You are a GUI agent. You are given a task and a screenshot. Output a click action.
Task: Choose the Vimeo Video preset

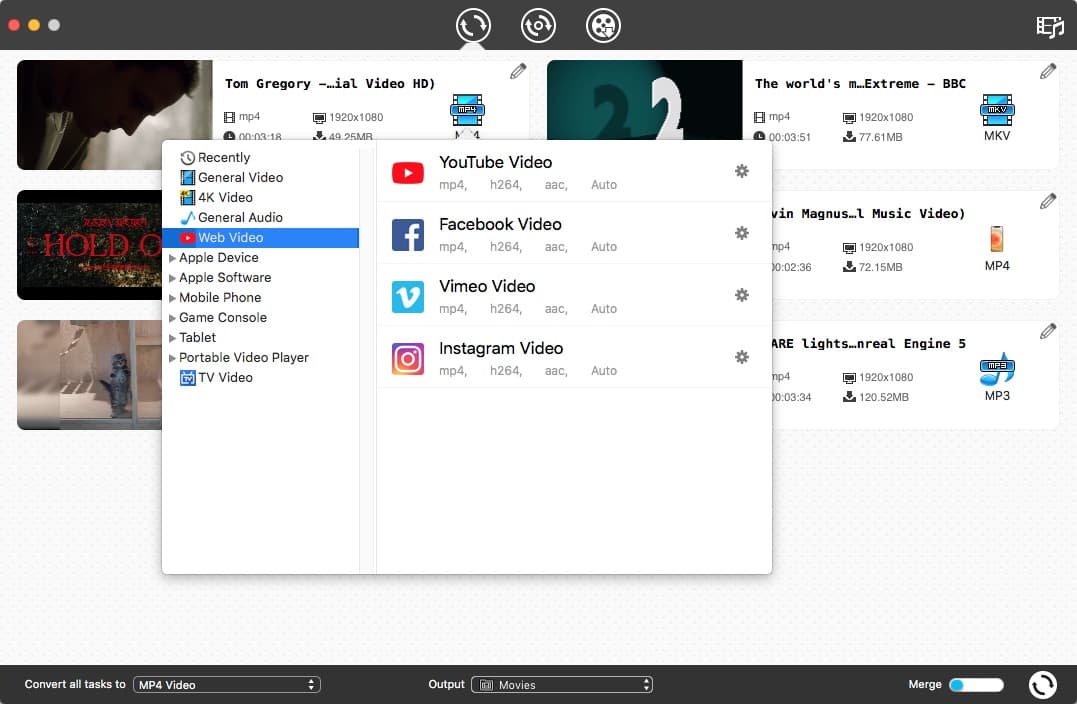pyautogui.click(x=574, y=295)
